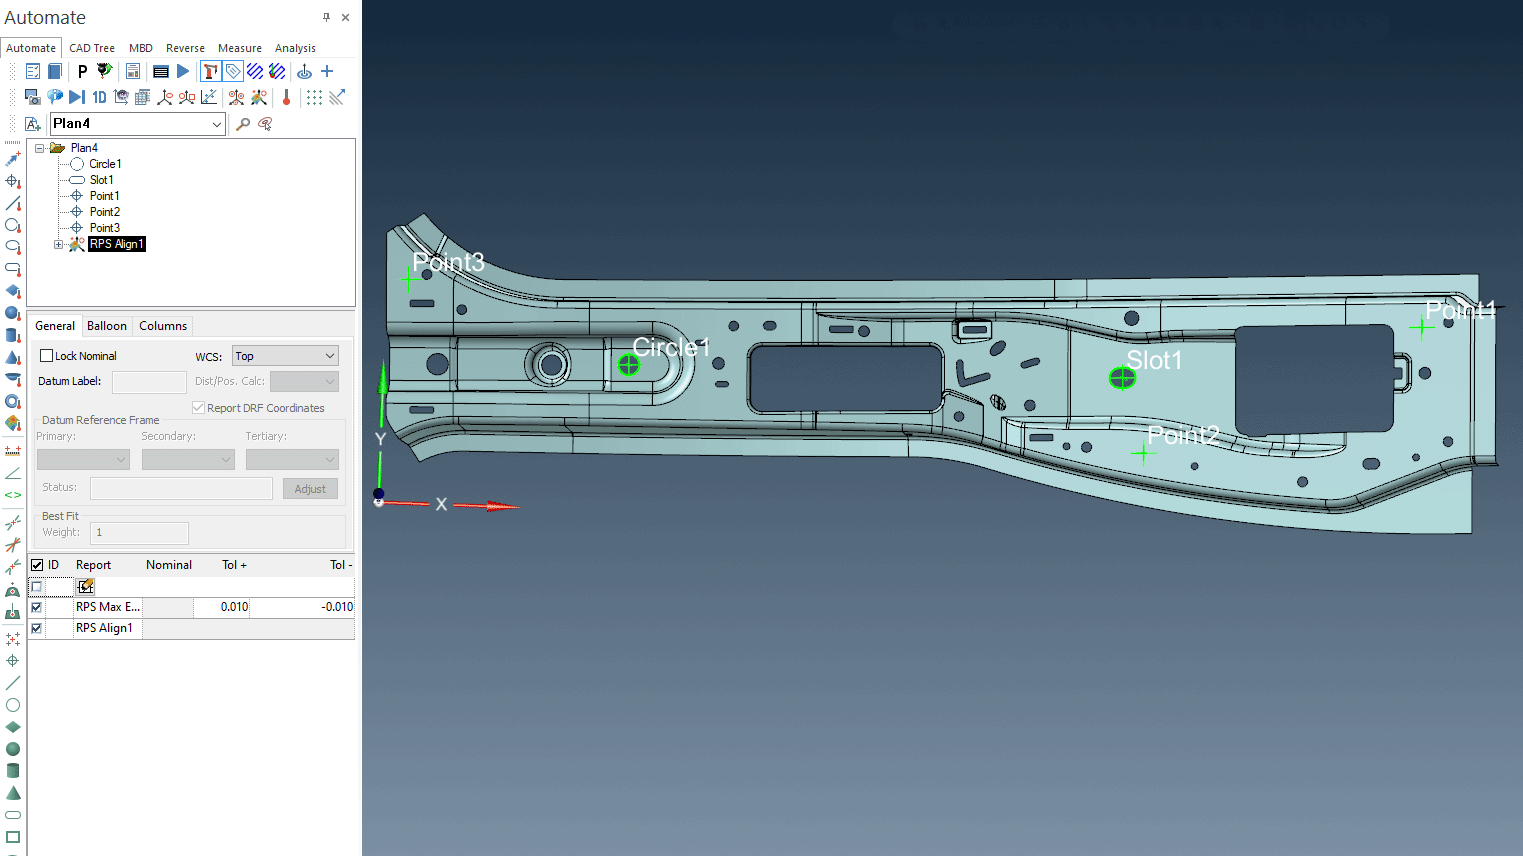Viewport: 1523px width, 856px height.
Task: Select Point1 in the plan tree
Action: pyautogui.click(x=104, y=196)
